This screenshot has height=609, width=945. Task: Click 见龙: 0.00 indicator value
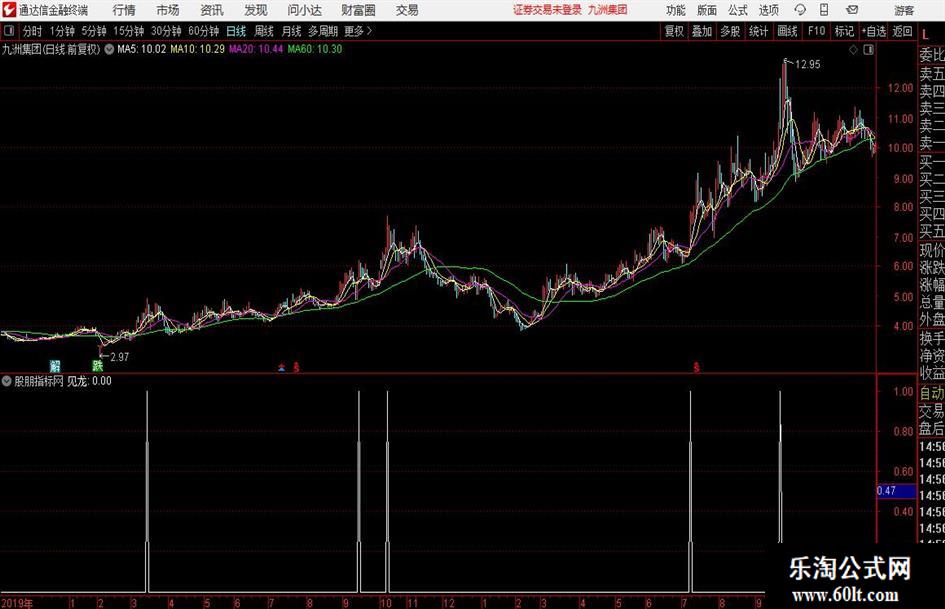tap(89, 381)
